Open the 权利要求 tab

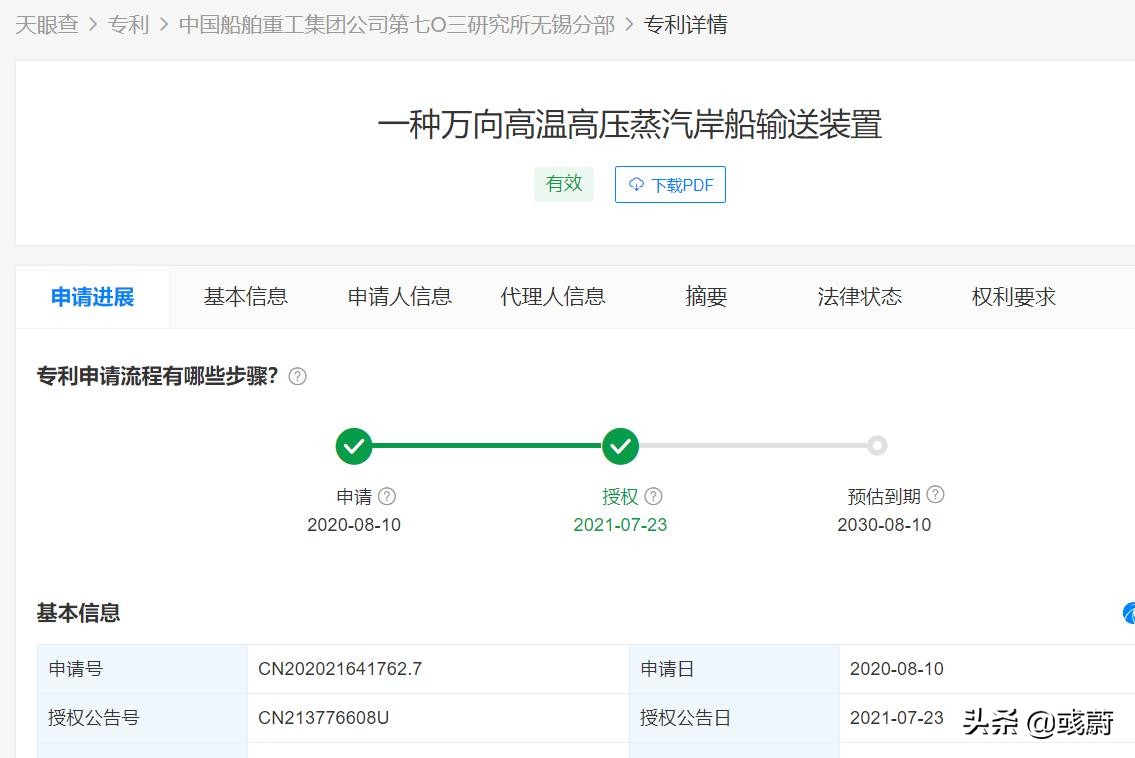1013,297
